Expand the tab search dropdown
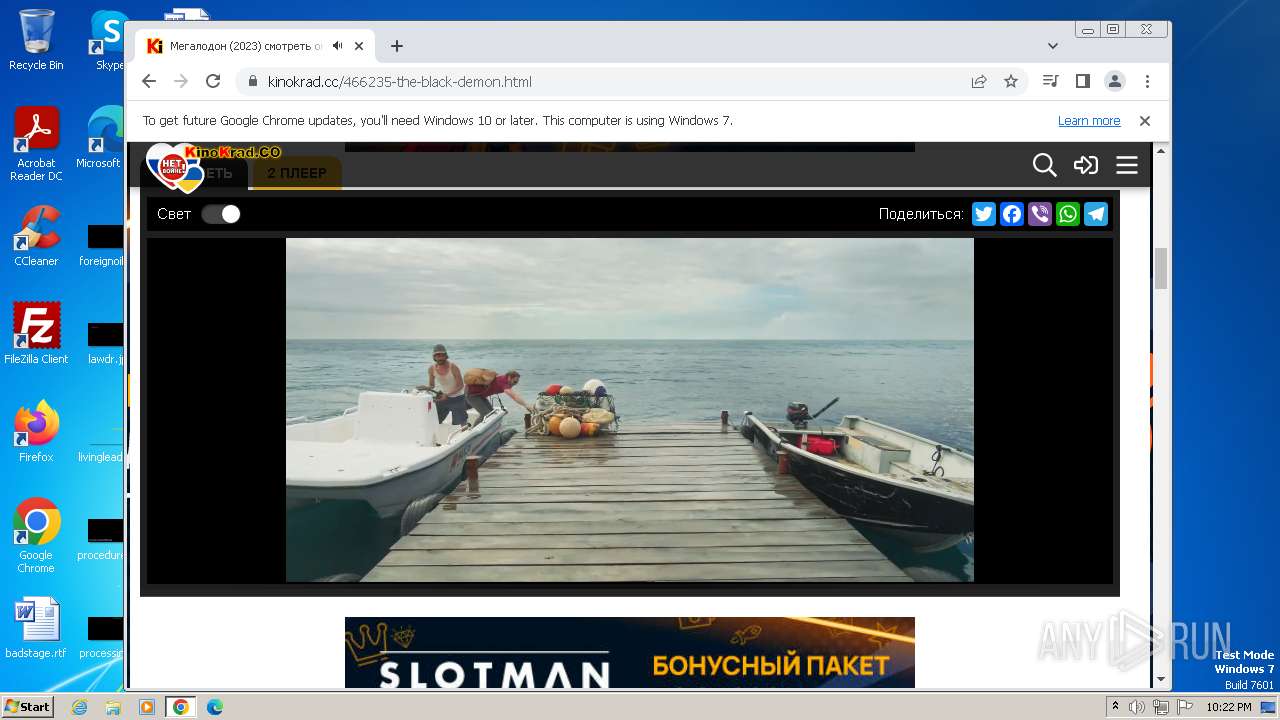 [x=1052, y=46]
